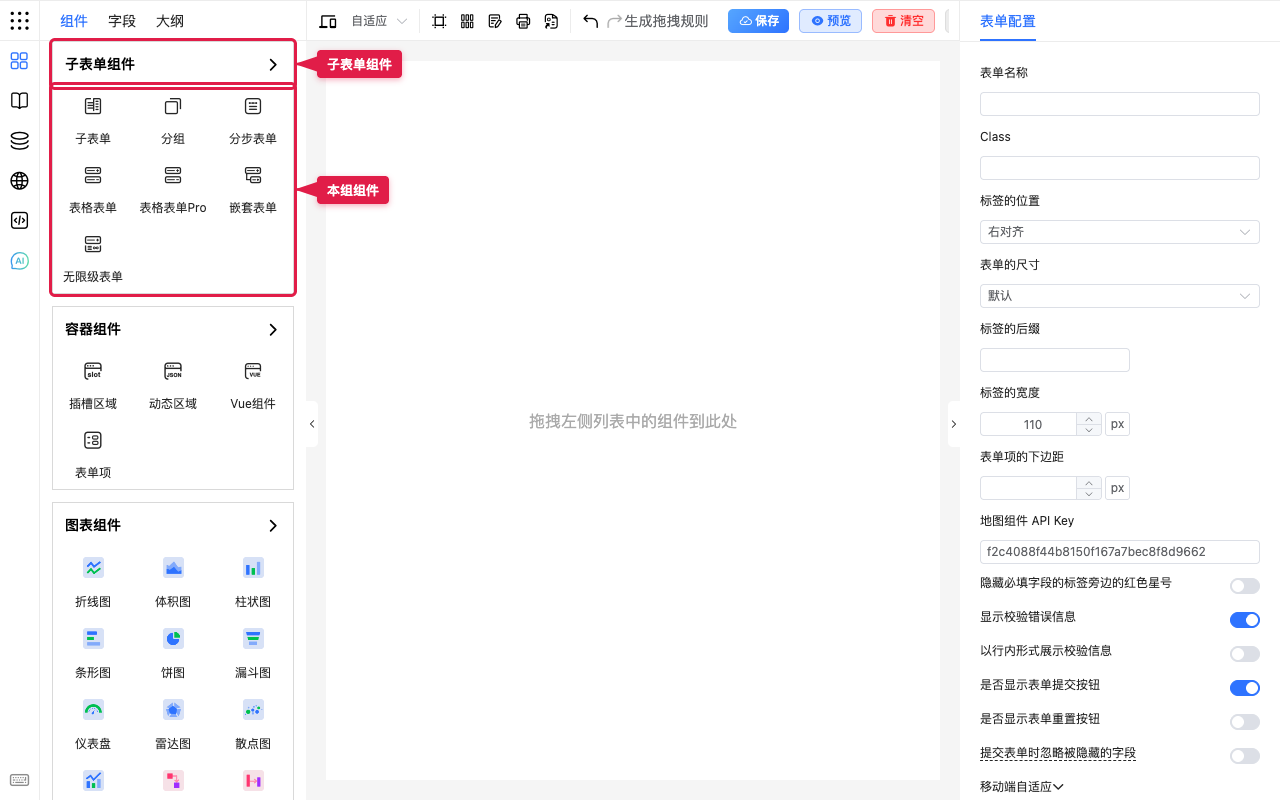The image size is (1280, 800).
Task: Pick the 表格表单Pro component
Action: coord(173,189)
